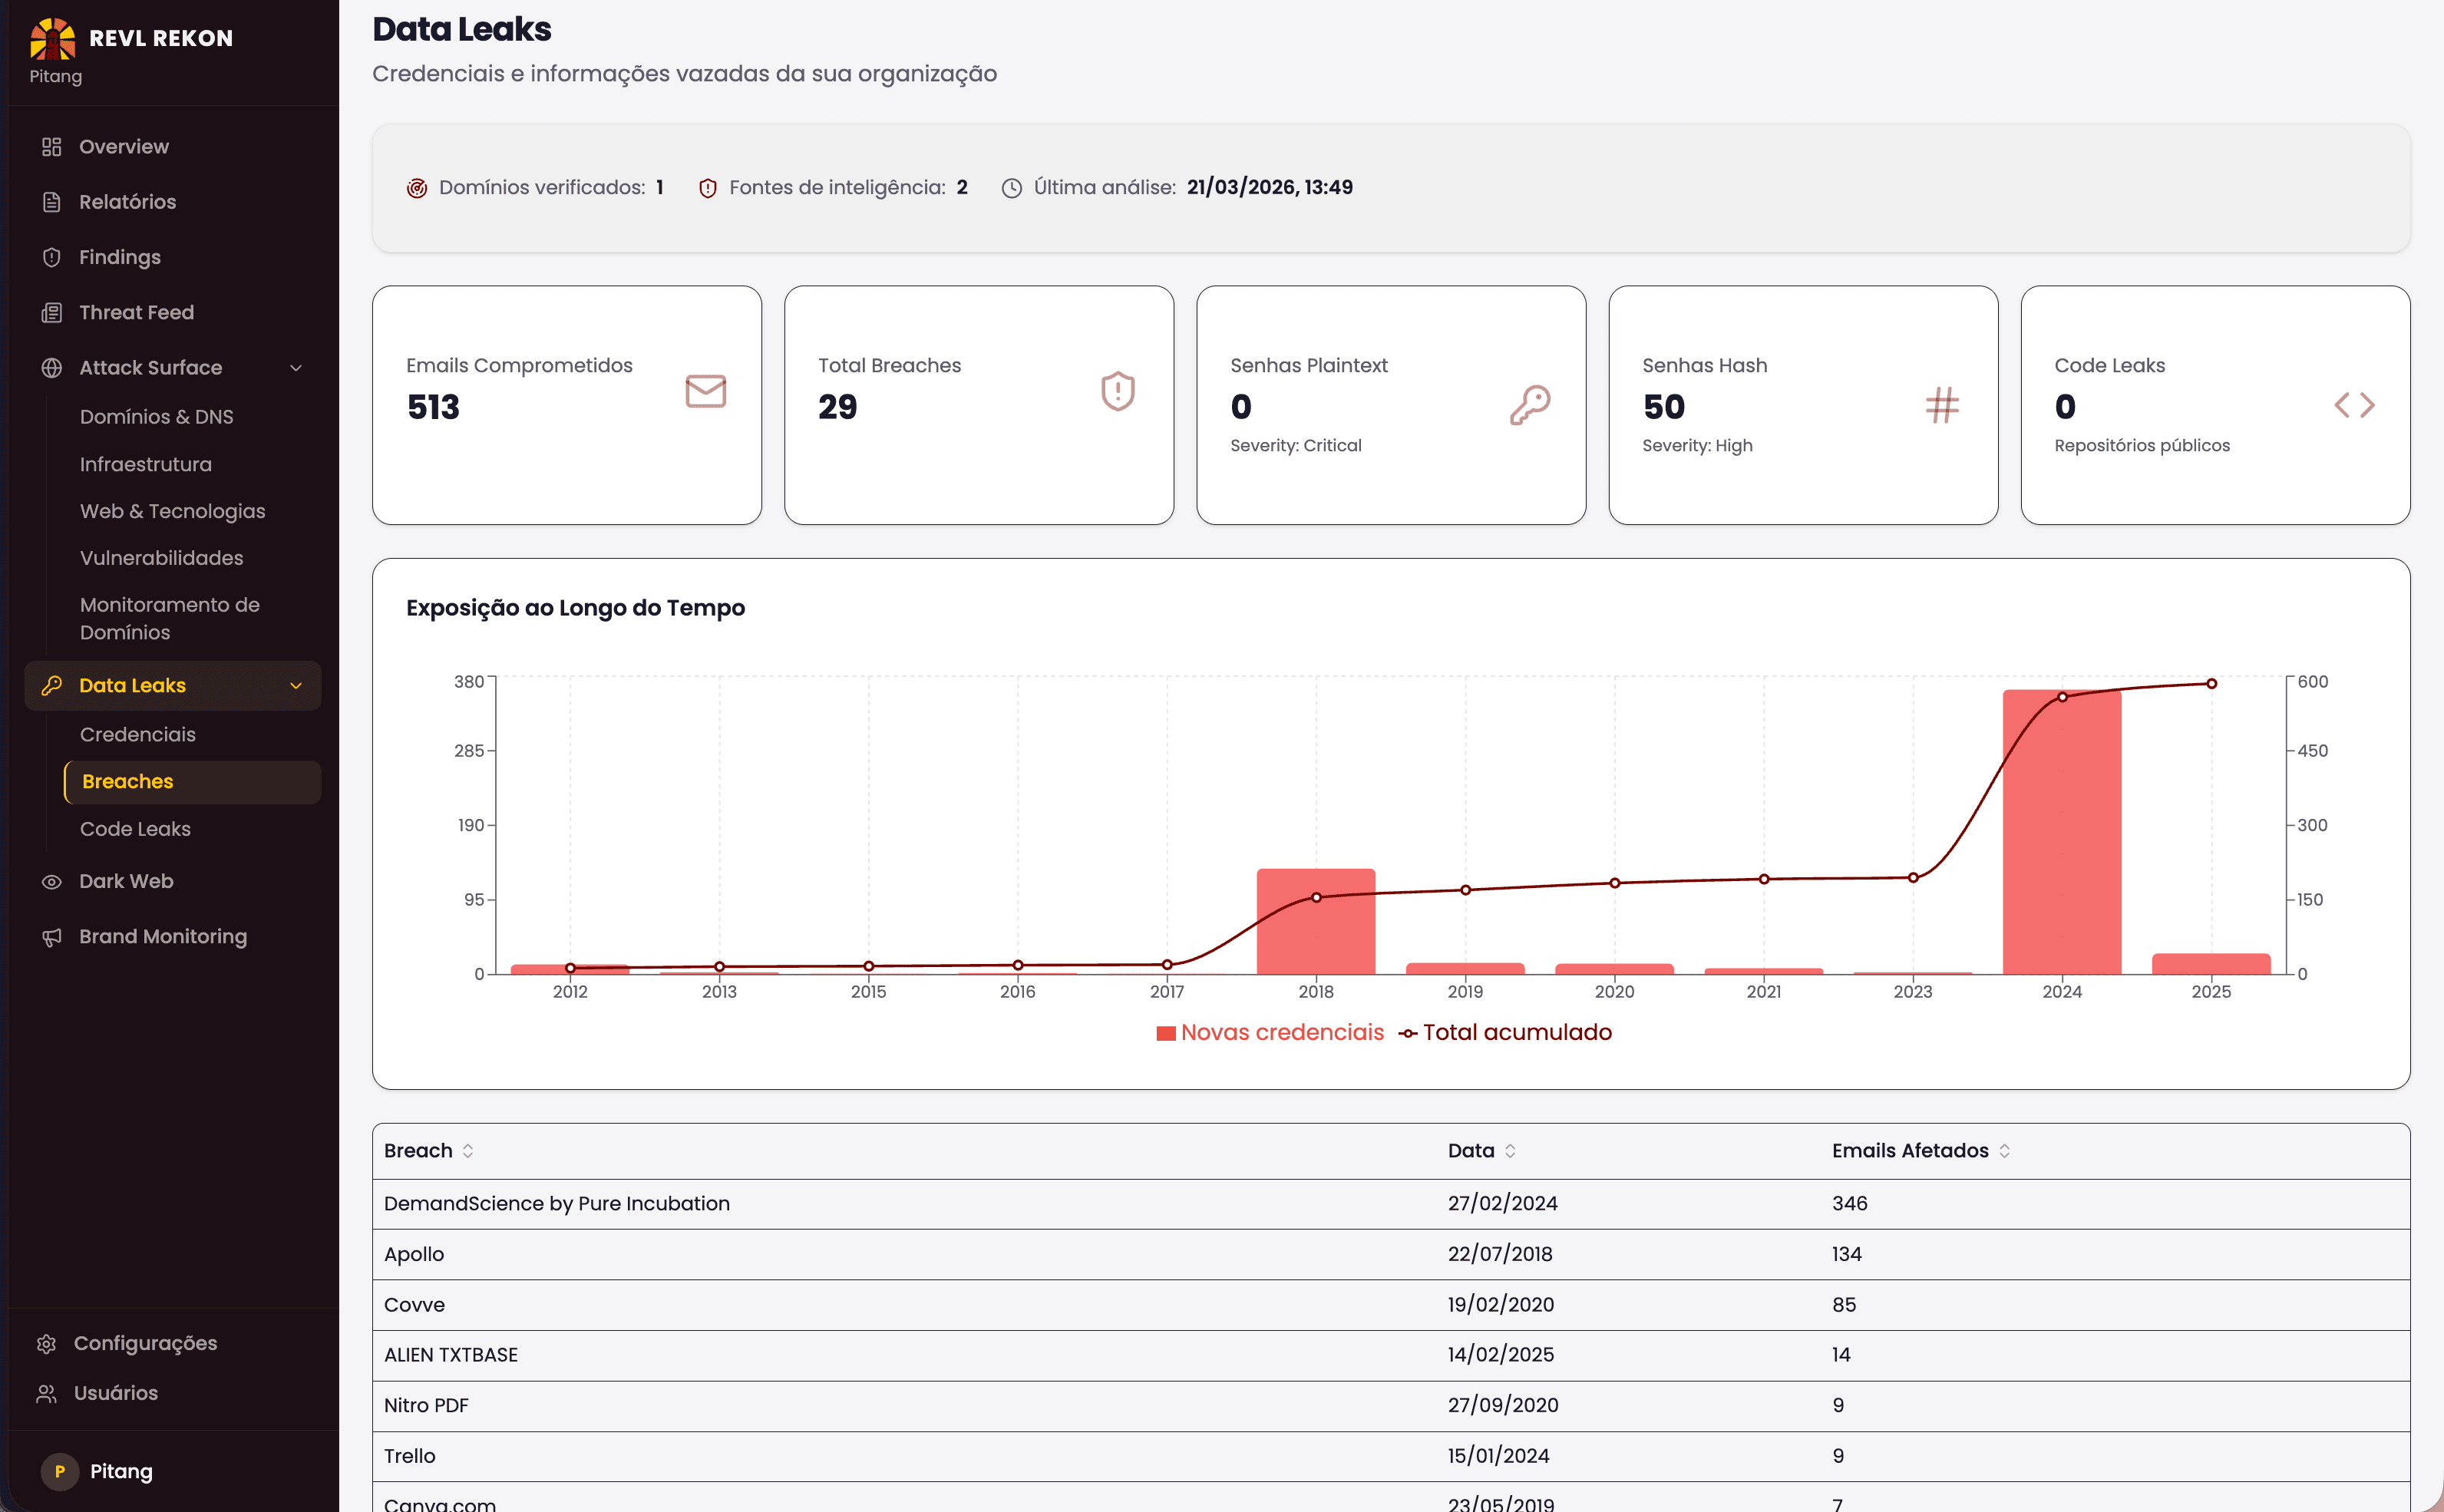Sort table by Emails Afetados
This screenshot has width=2444, height=1512.
[x=2005, y=1151]
